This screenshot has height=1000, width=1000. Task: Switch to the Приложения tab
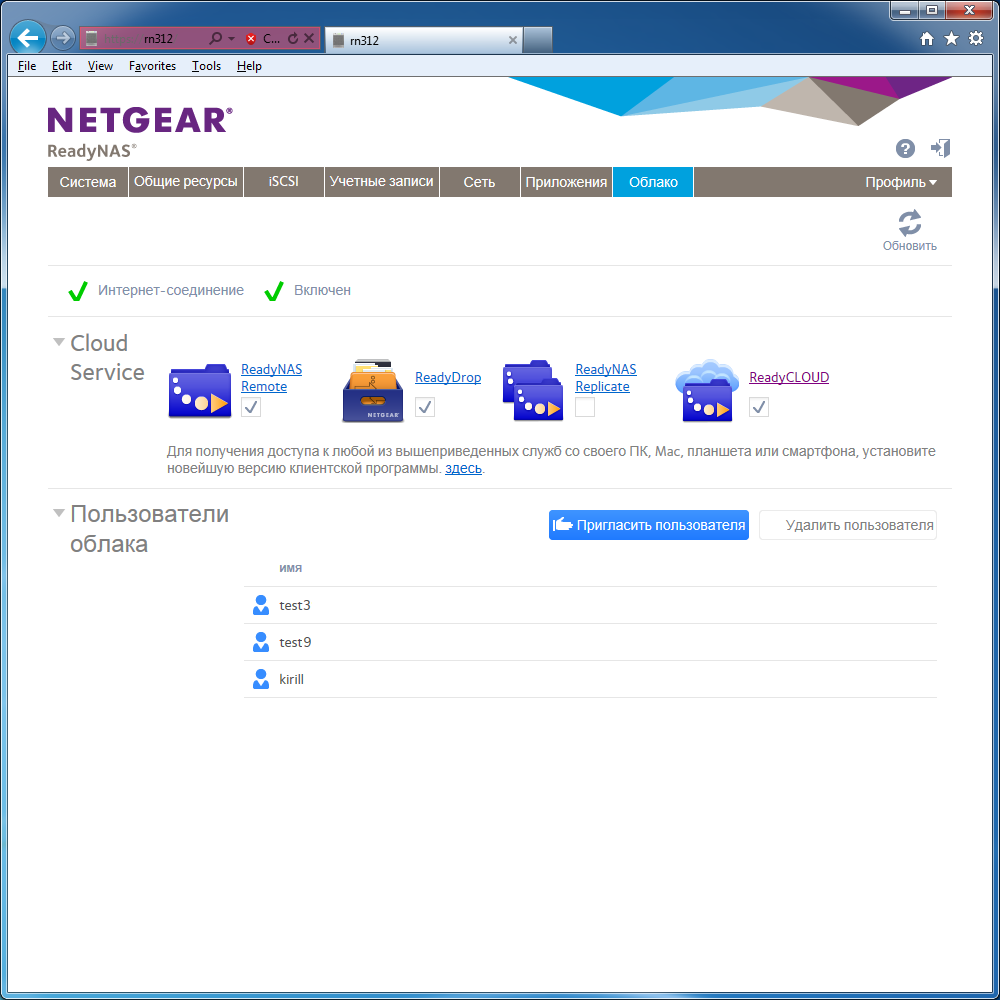(566, 182)
